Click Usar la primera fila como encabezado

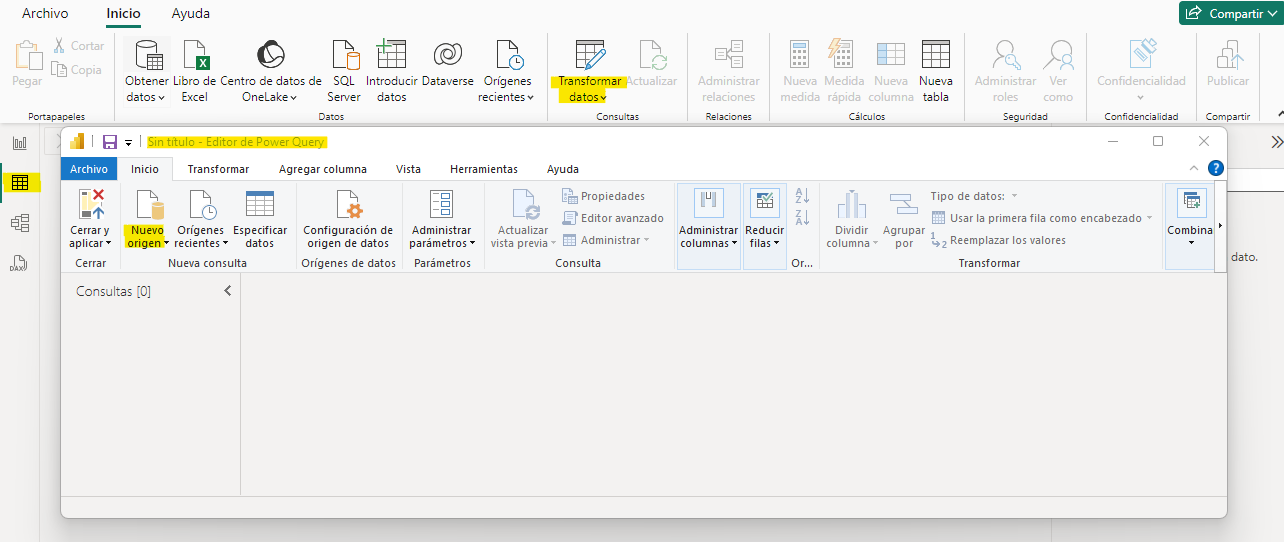(x=1041, y=218)
